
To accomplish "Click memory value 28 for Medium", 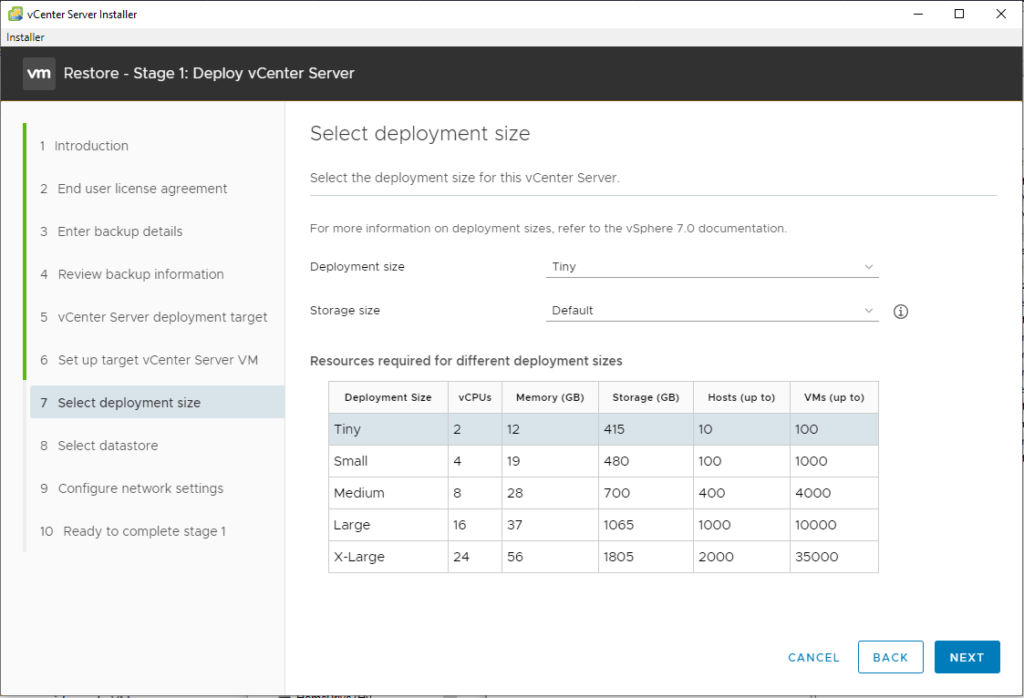I will click(515, 493).
